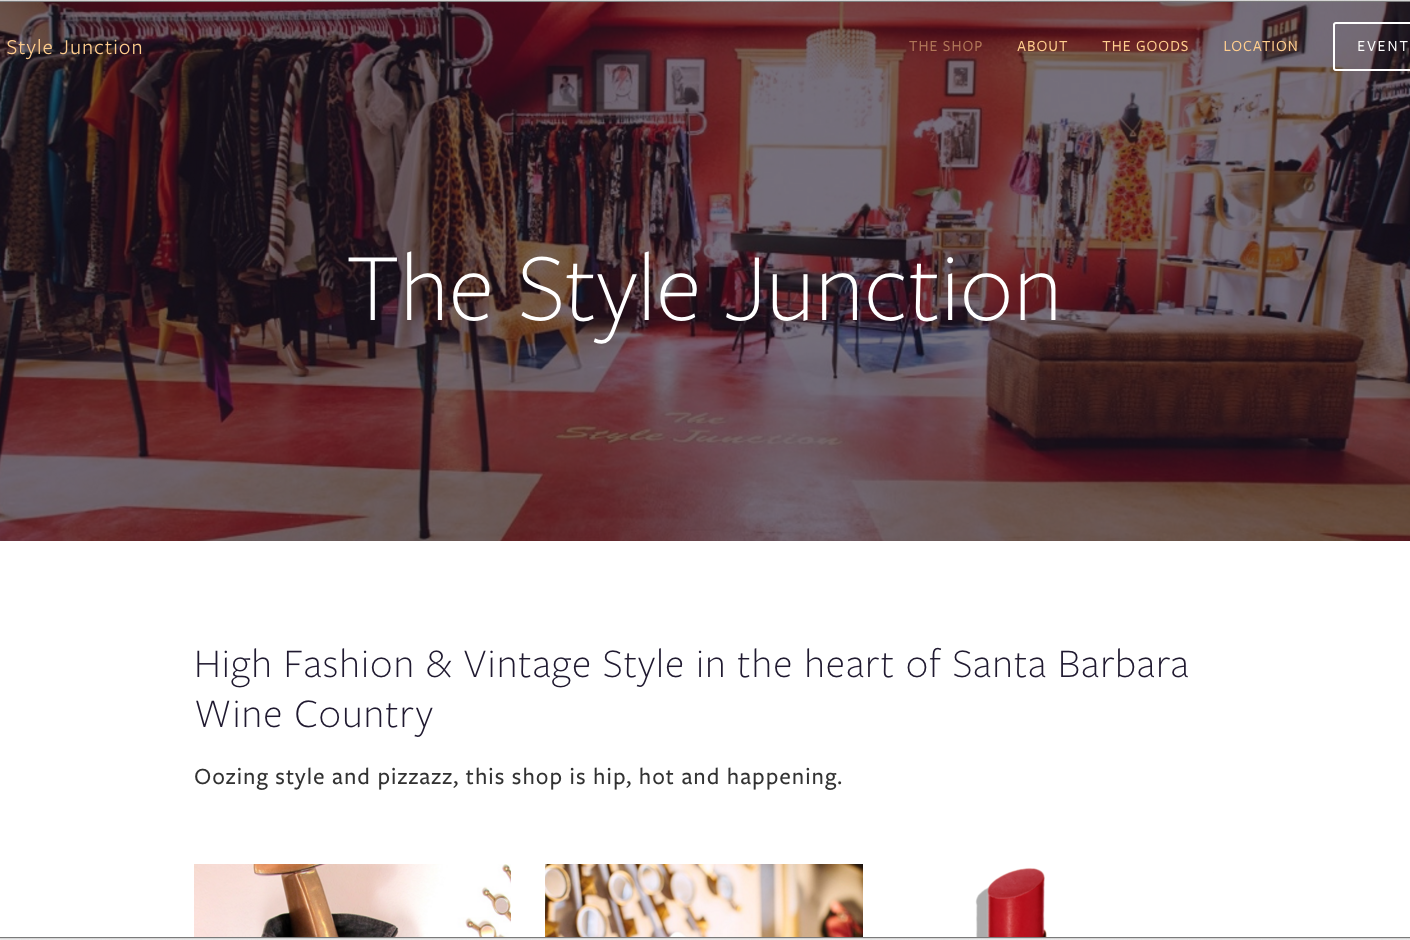Go to the ABOUT page
1410x940 pixels.
pos(1042,46)
